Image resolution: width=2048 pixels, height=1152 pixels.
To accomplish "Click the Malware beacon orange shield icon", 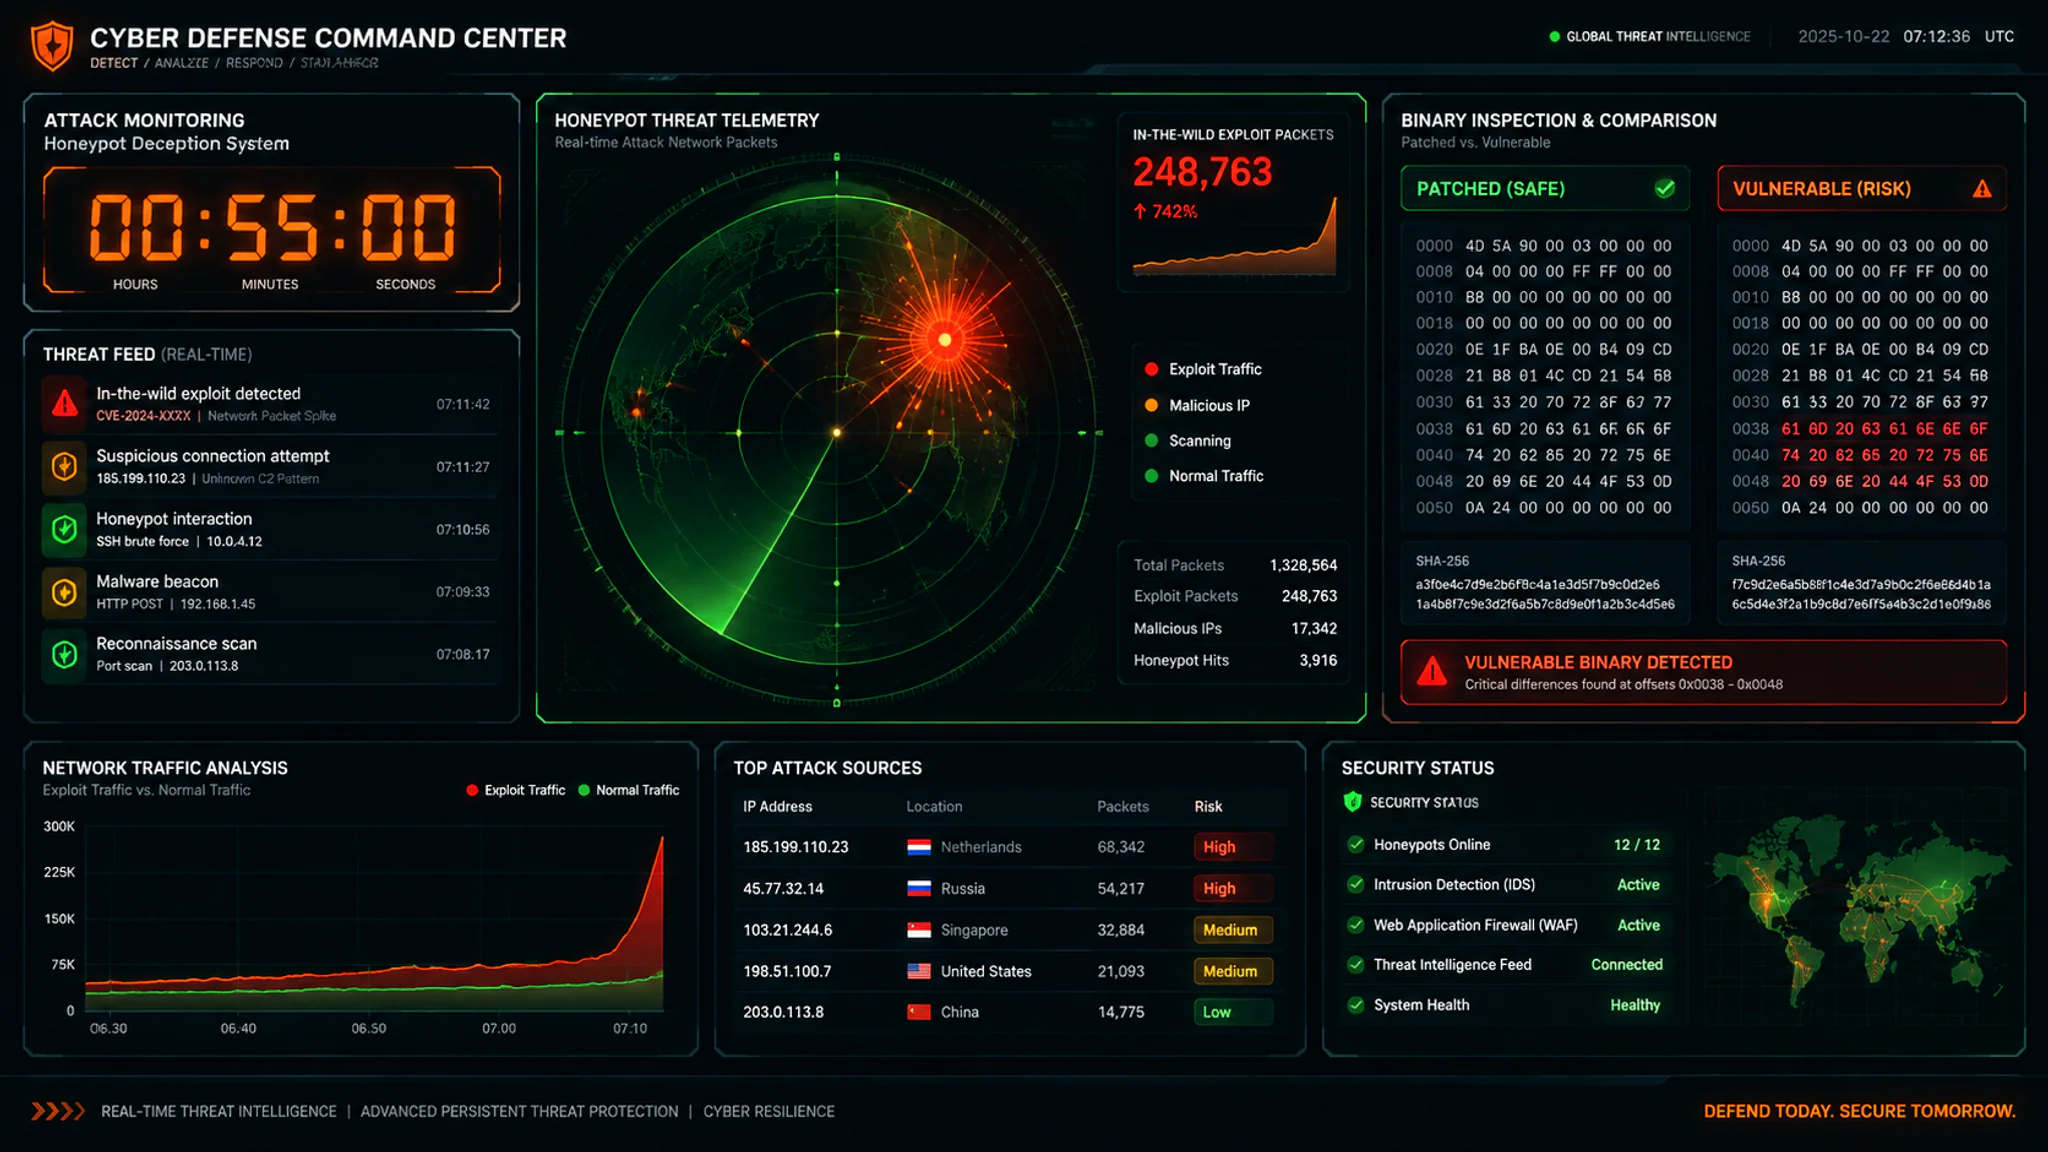I will point(65,592).
